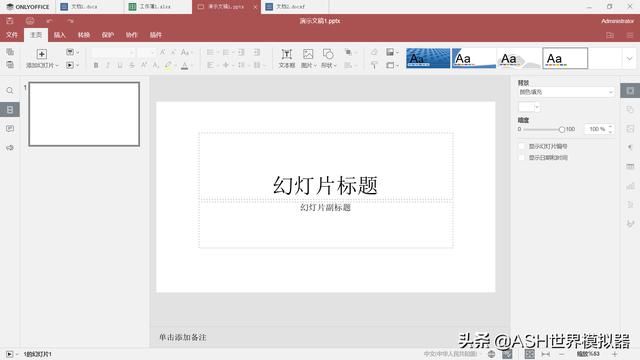Viewport: 640px width, 360px height.
Task: Expand the slide themes gallery
Action: [x=629, y=58]
